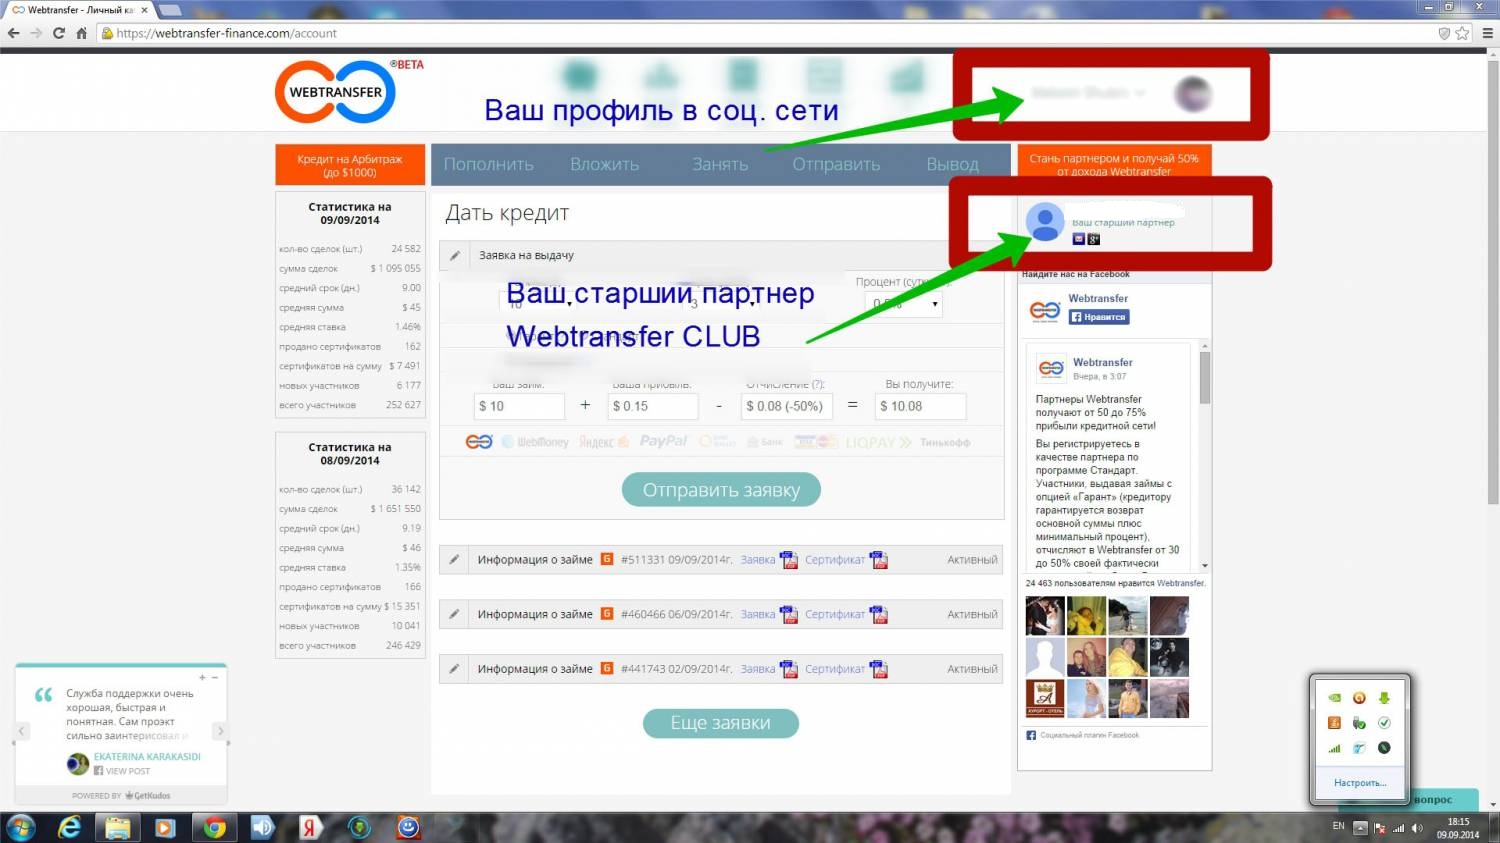The image size is (1500, 843).
Task: Open Занять tab in navigation bar
Action: (720, 164)
